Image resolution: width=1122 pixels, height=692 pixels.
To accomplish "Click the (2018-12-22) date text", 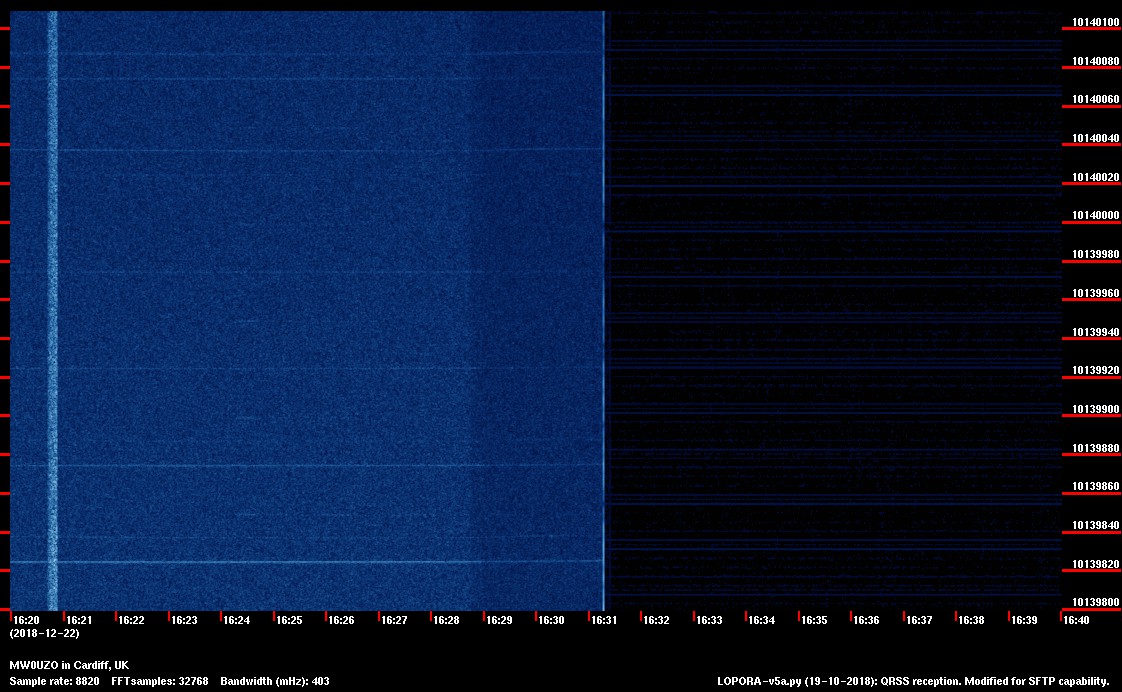I will (44, 633).
